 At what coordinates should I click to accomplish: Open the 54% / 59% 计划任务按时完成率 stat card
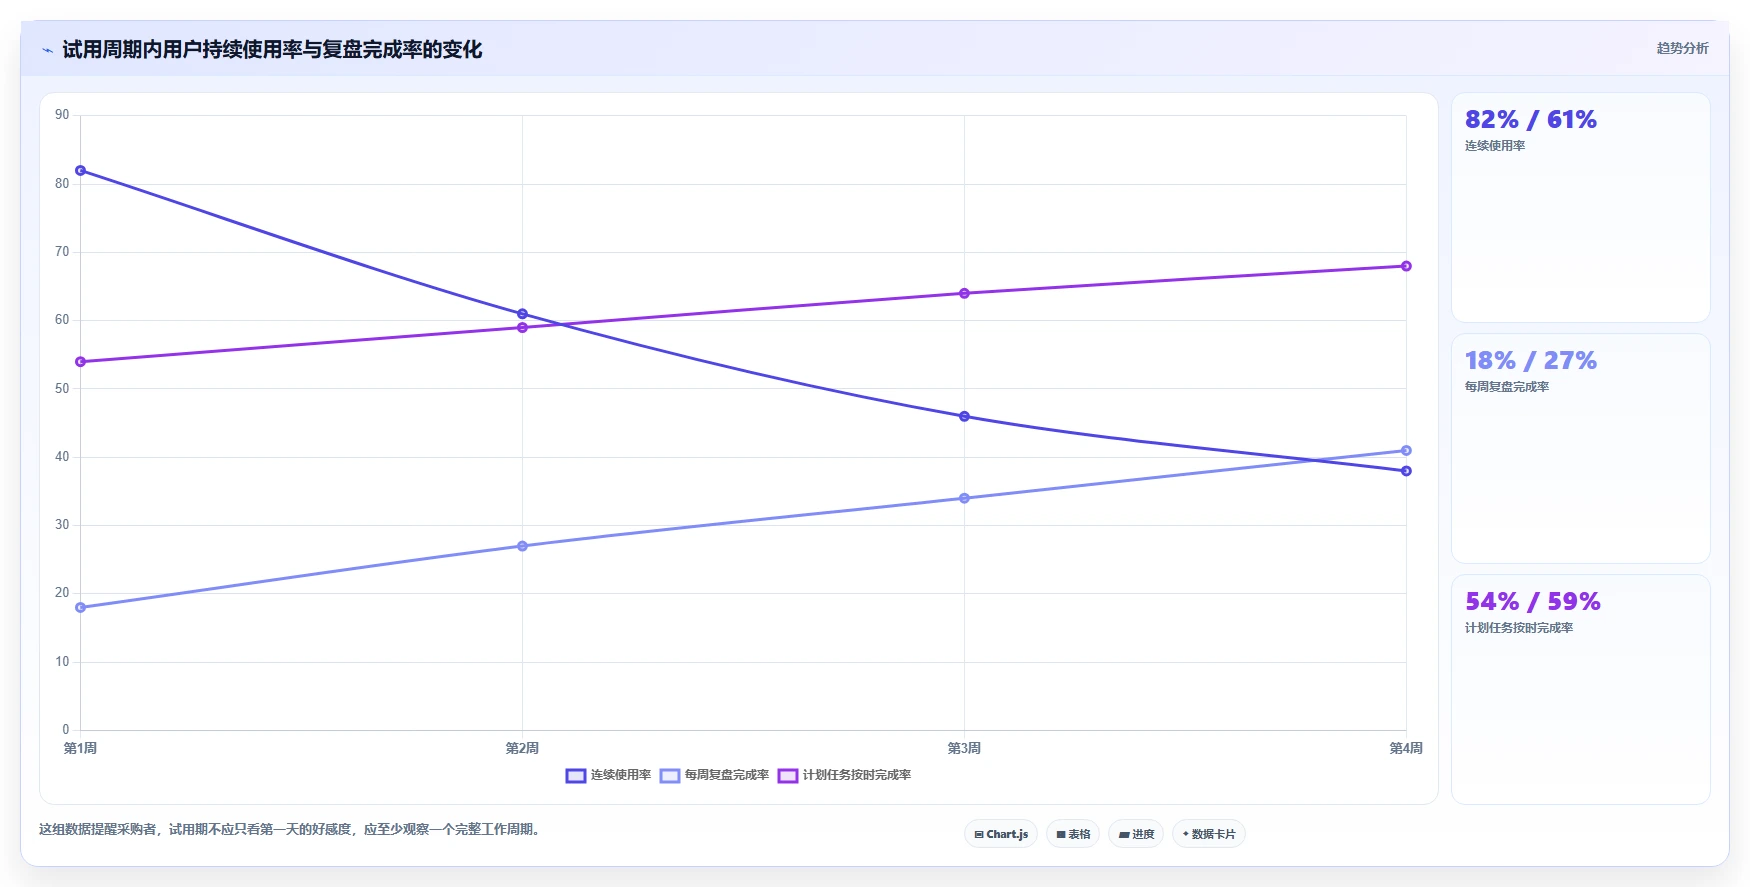[1580, 690]
